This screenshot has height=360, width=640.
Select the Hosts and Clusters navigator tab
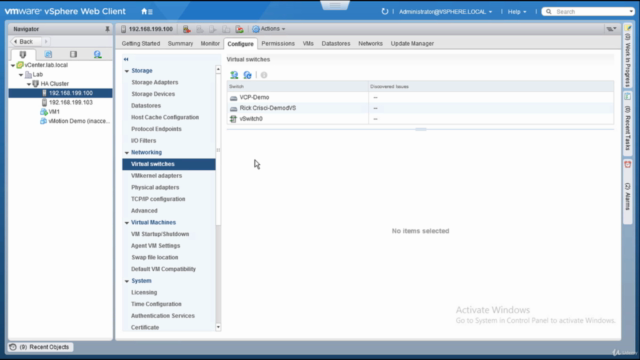(23, 54)
